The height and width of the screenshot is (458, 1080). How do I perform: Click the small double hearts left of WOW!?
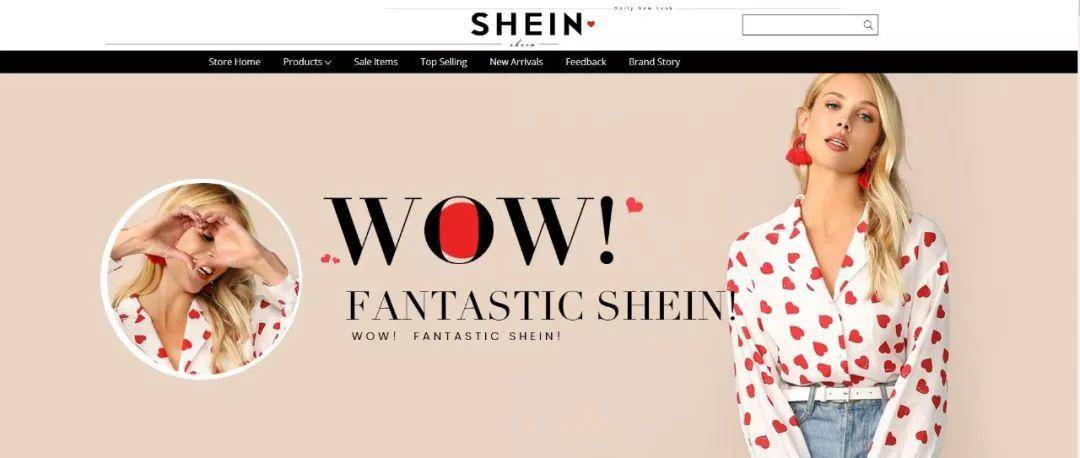click(330, 259)
